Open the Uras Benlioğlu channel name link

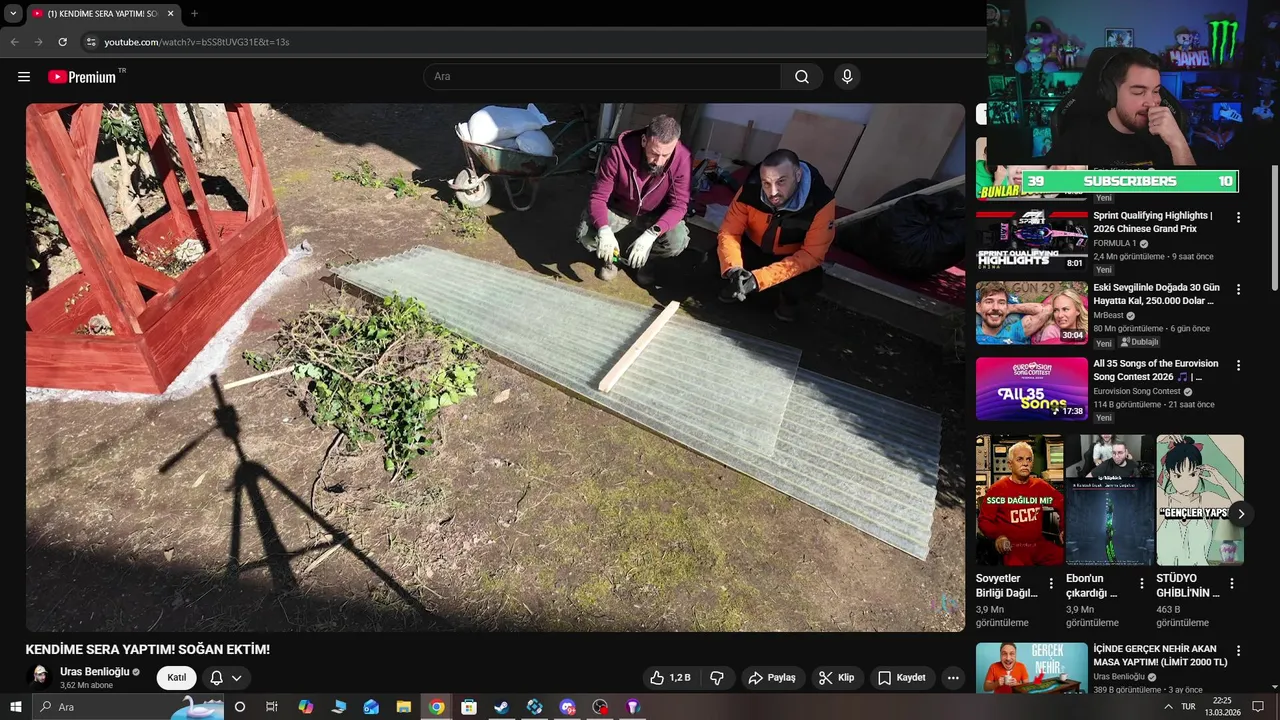pos(95,672)
